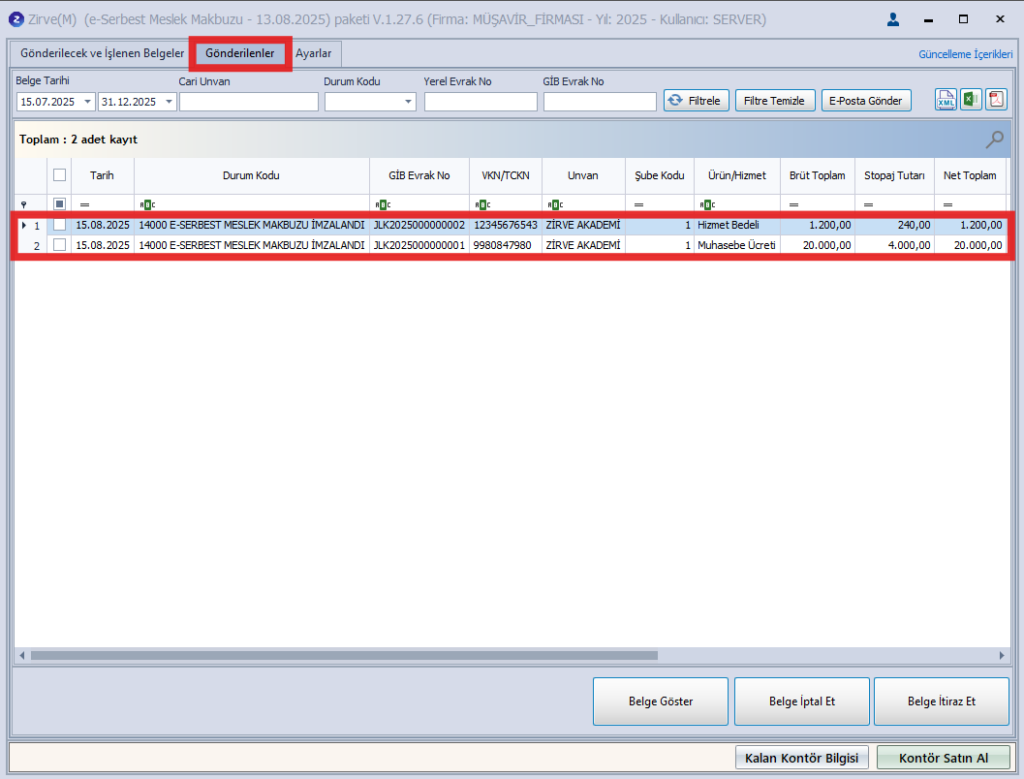Click Unvan column filter operator icon
Viewport: 1024px width, 779px height.
tap(555, 204)
